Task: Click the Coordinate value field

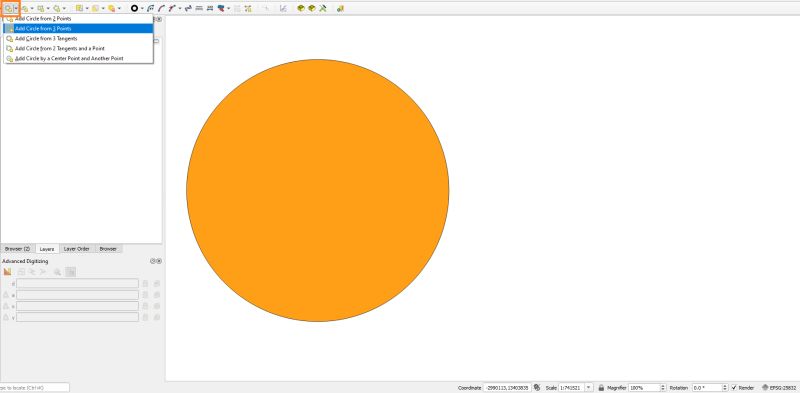Action: coord(507,388)
